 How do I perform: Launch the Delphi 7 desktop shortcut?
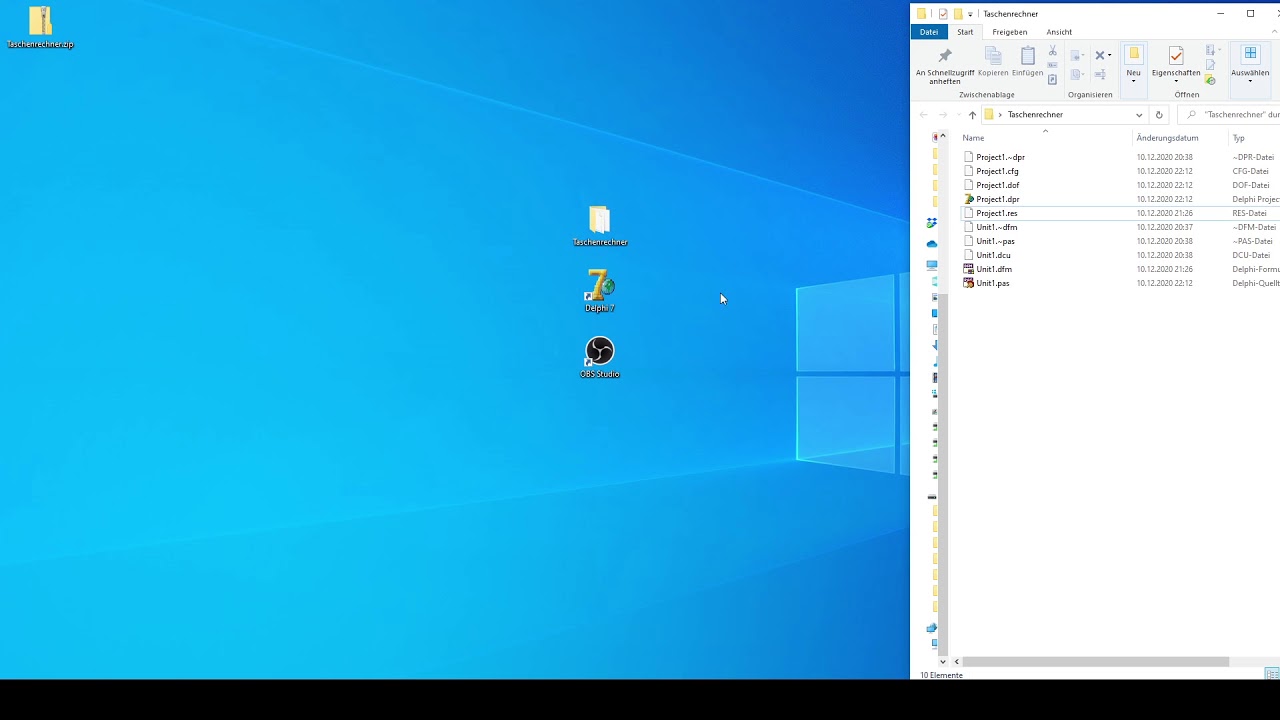pyautogui.click(x=600, y=291)
